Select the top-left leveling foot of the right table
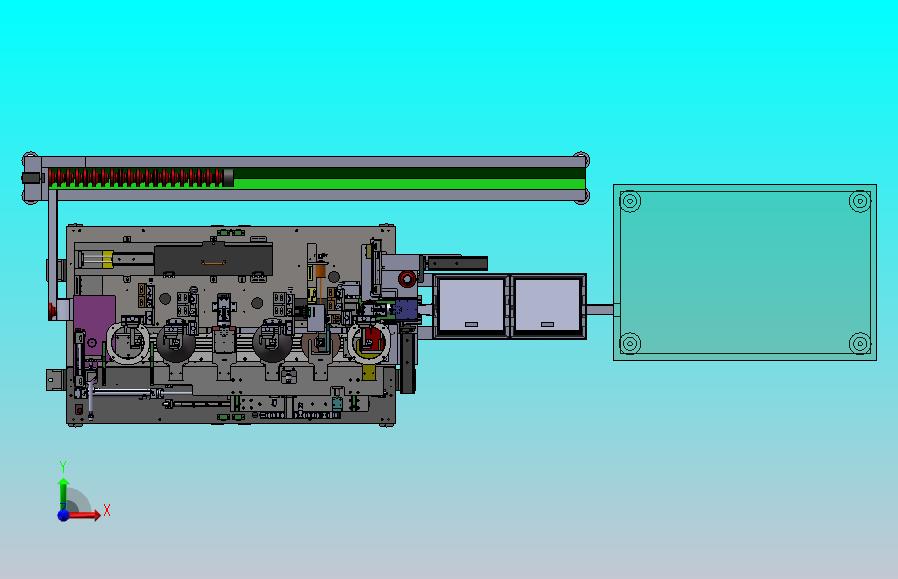This screenshot has height=579, width=898. point(630,201)
